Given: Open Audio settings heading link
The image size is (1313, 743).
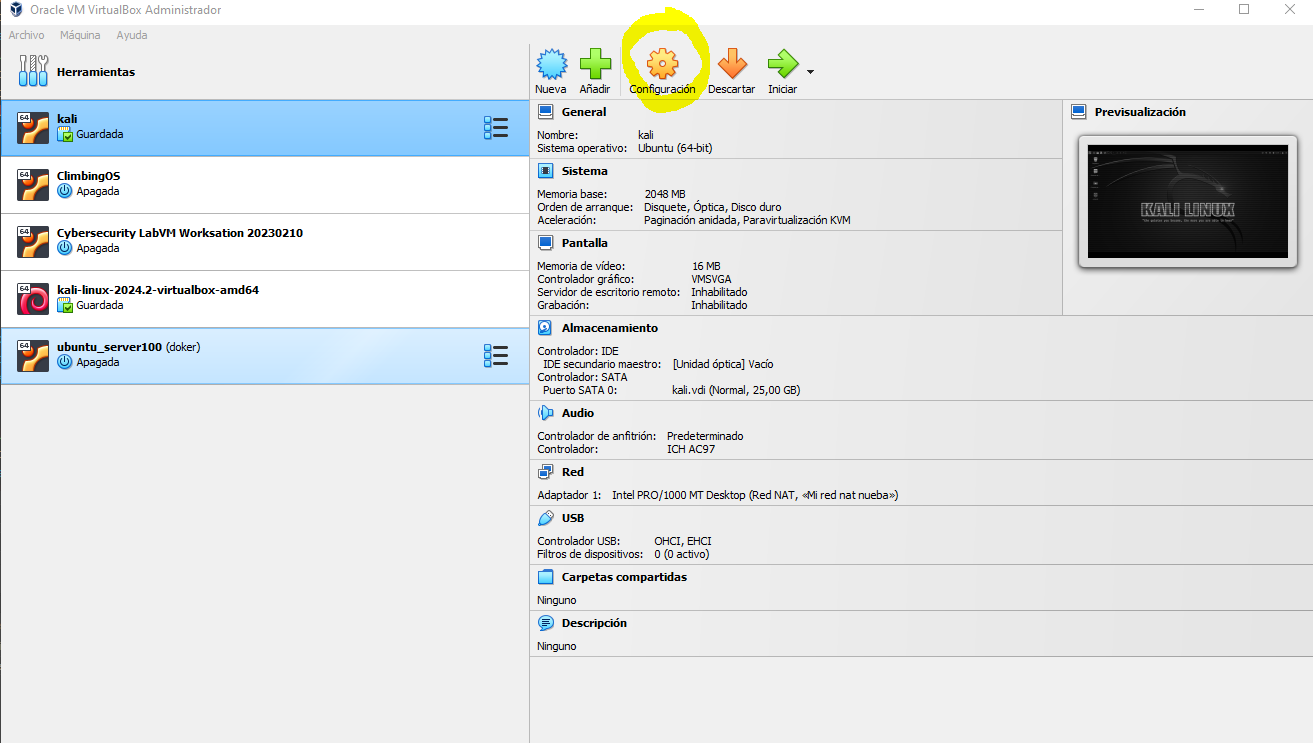Looking at the screenshot, I should (x=578, y=413).
